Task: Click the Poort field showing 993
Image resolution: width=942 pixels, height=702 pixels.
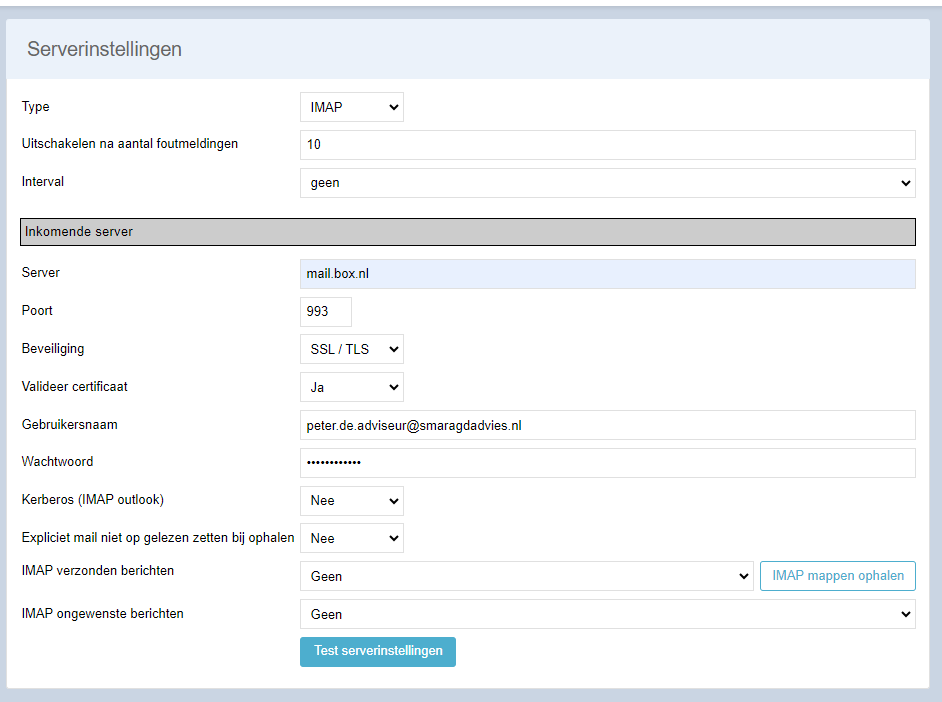Action: 326,312
